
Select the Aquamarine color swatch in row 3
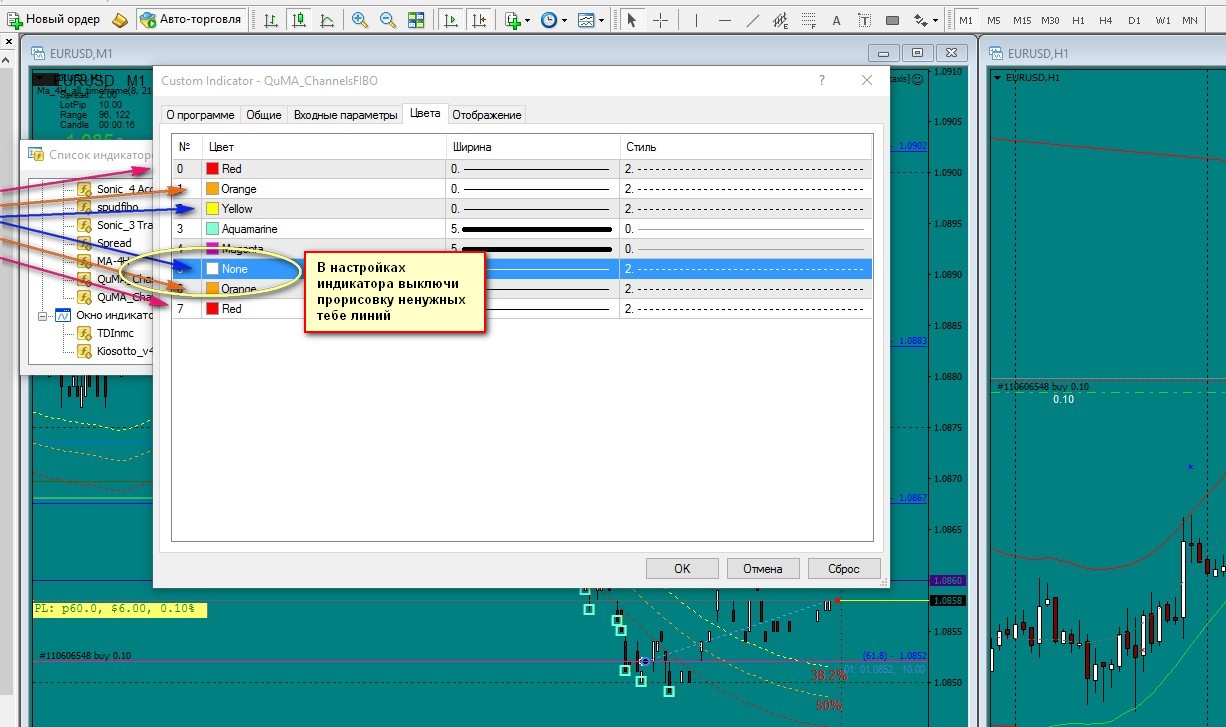[212, 229]
